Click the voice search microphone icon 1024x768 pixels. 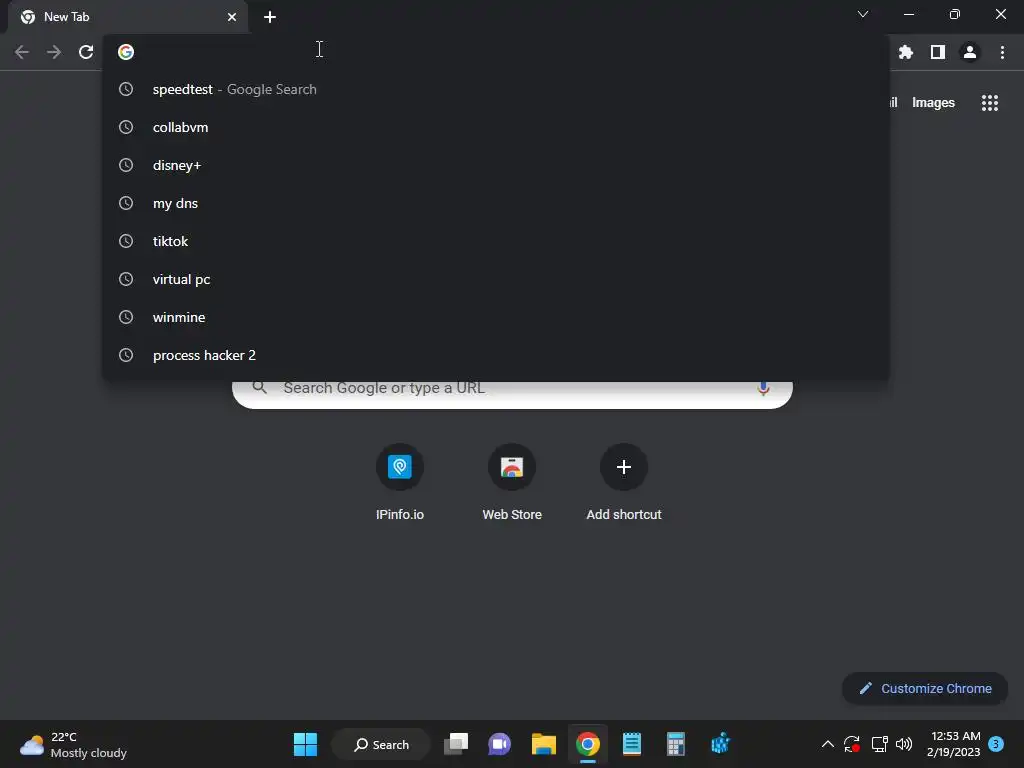coord(763,388)
